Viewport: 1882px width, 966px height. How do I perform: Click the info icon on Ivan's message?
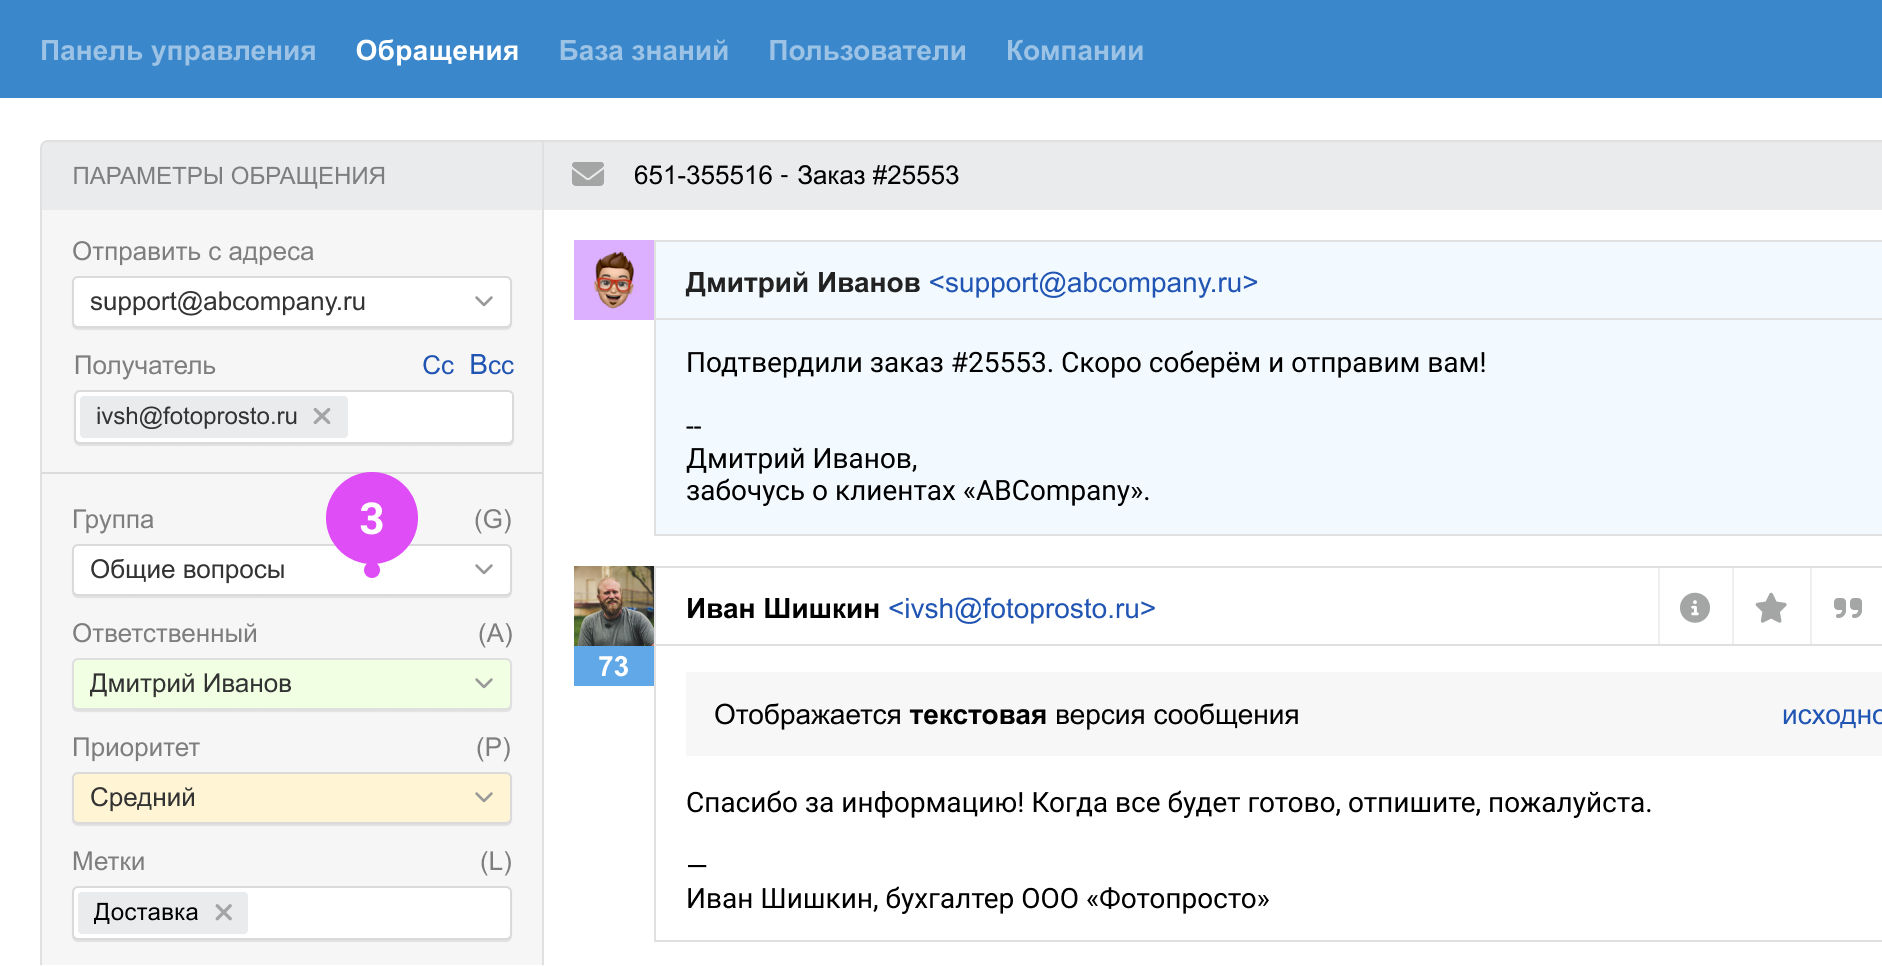1694,608
